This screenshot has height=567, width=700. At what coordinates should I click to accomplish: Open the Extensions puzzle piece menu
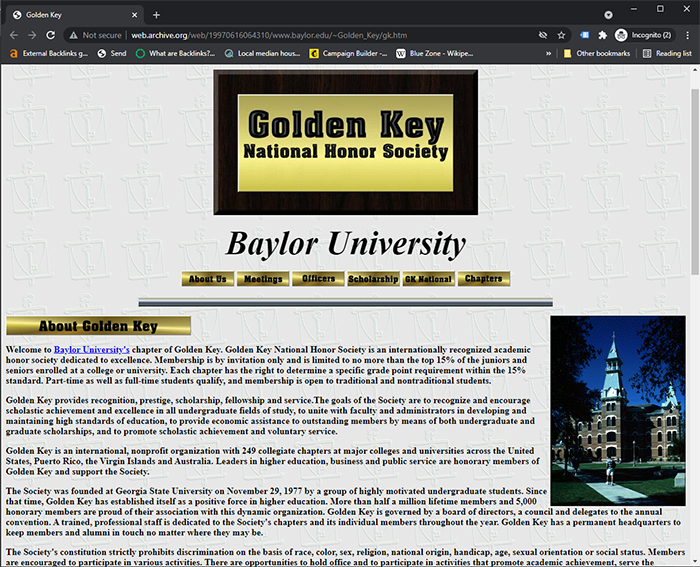tap(603, 35)
